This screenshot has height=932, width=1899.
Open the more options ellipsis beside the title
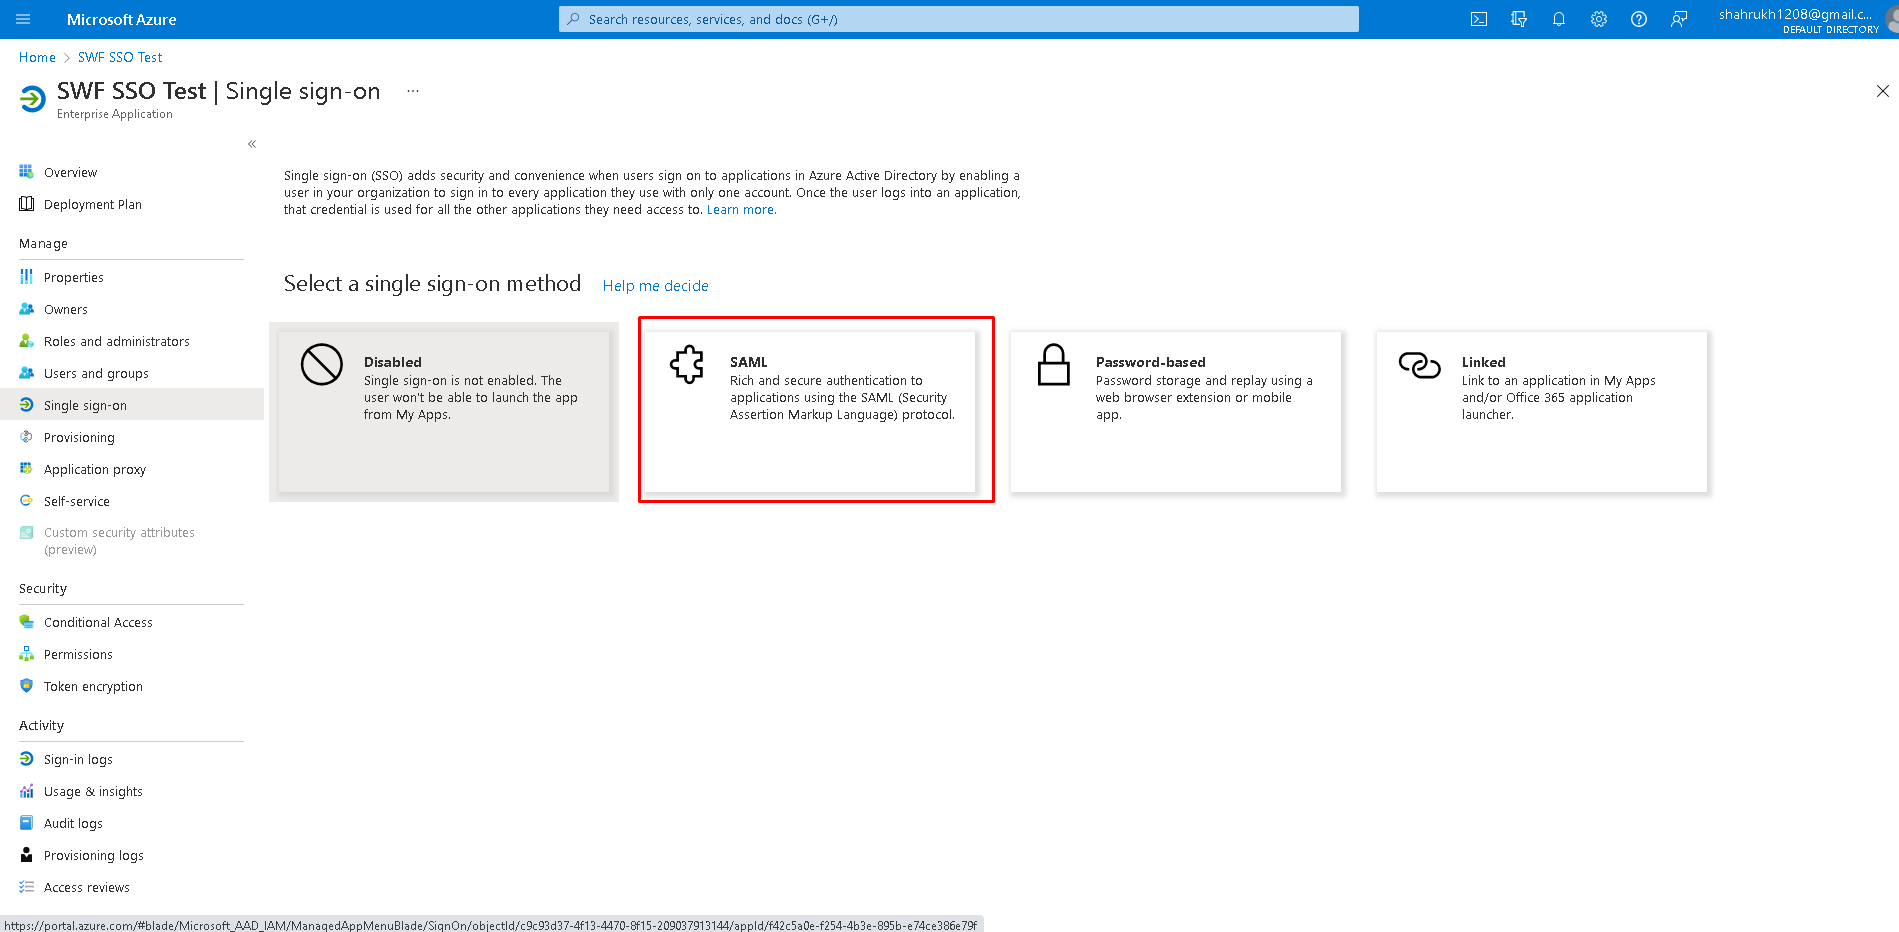click(413, 91)
